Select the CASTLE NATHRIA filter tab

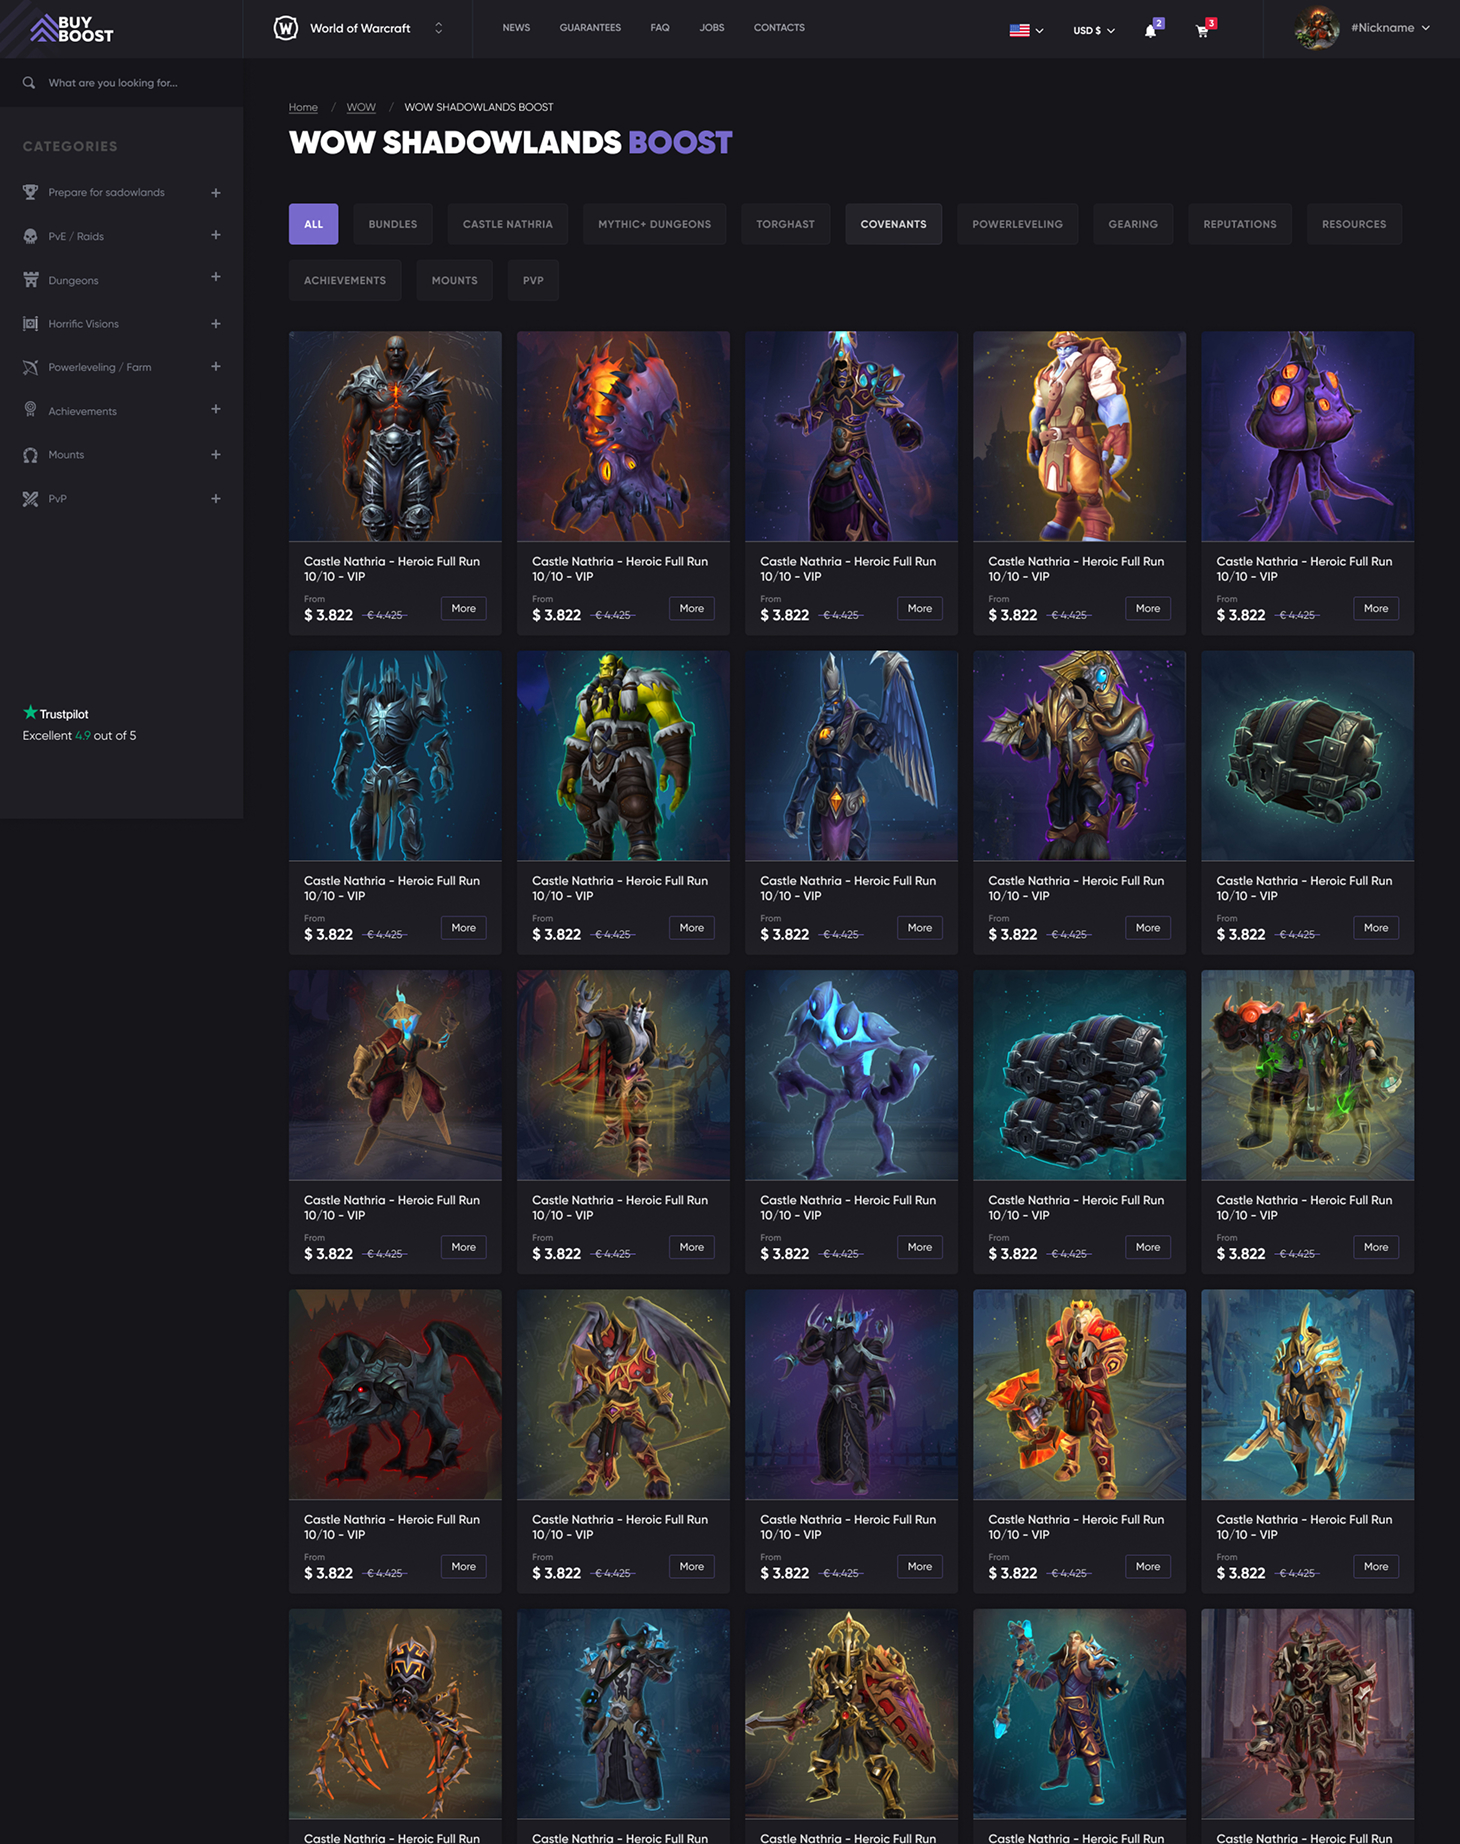(x=507, y=224)
